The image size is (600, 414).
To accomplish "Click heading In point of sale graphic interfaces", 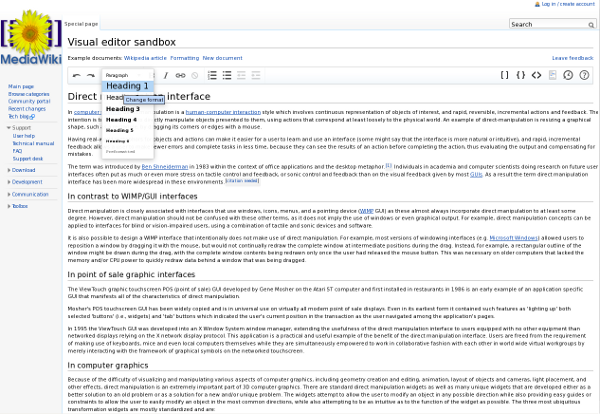I will click(x=131, y=275).
